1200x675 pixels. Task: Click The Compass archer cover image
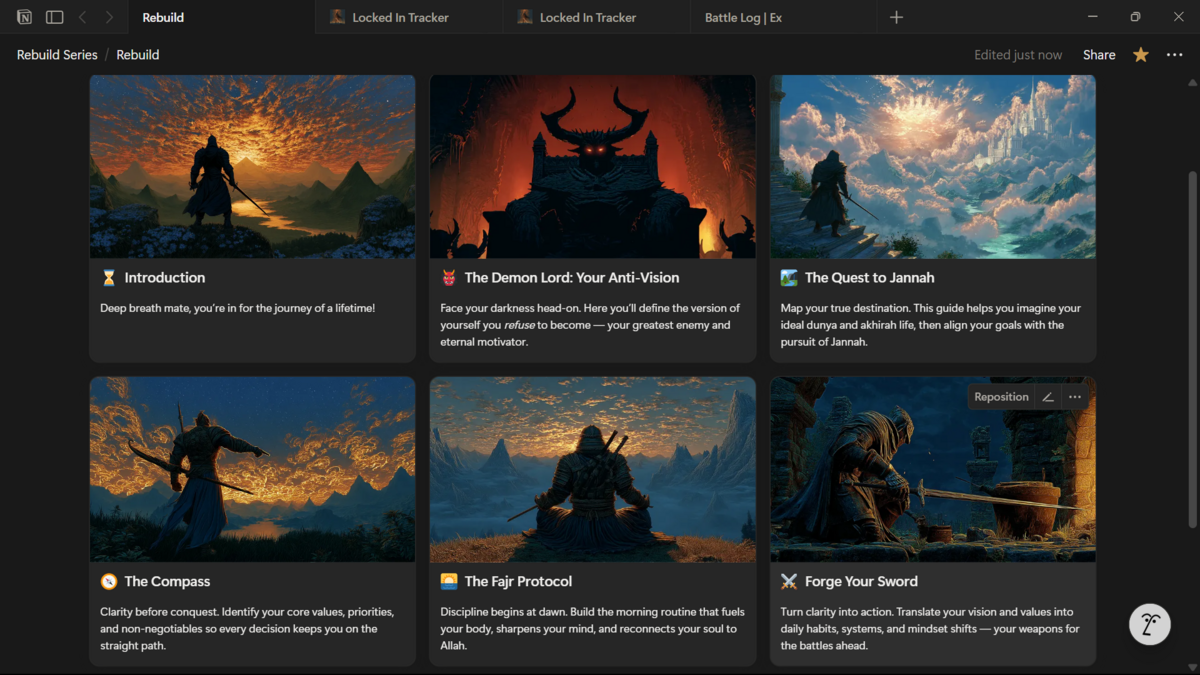(252, 469)
